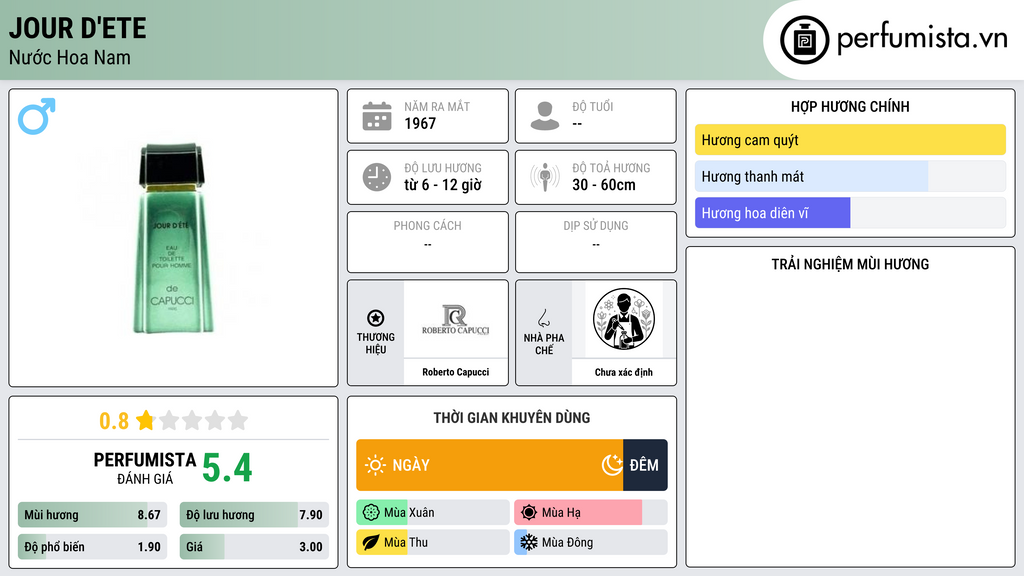Click the Mùa Thu leaf icon
Screen dimensions: 1024x576
click(371, 542)
